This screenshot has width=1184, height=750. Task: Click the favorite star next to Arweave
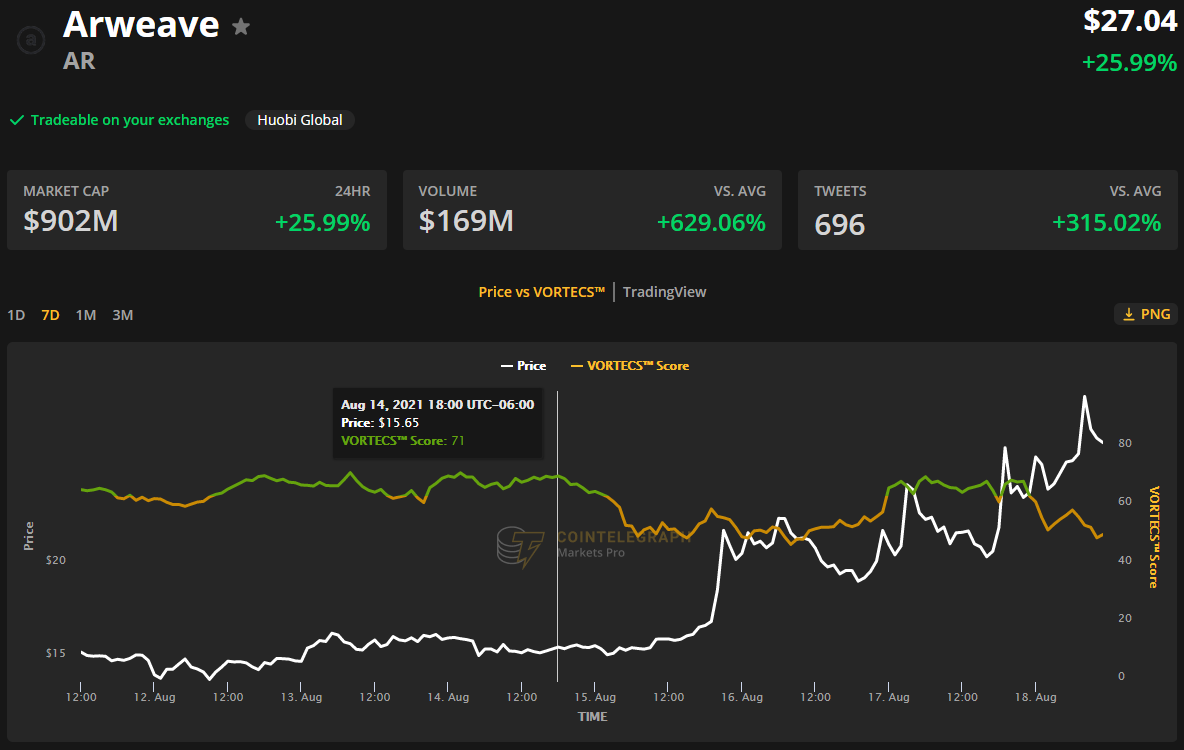point(241,27)
